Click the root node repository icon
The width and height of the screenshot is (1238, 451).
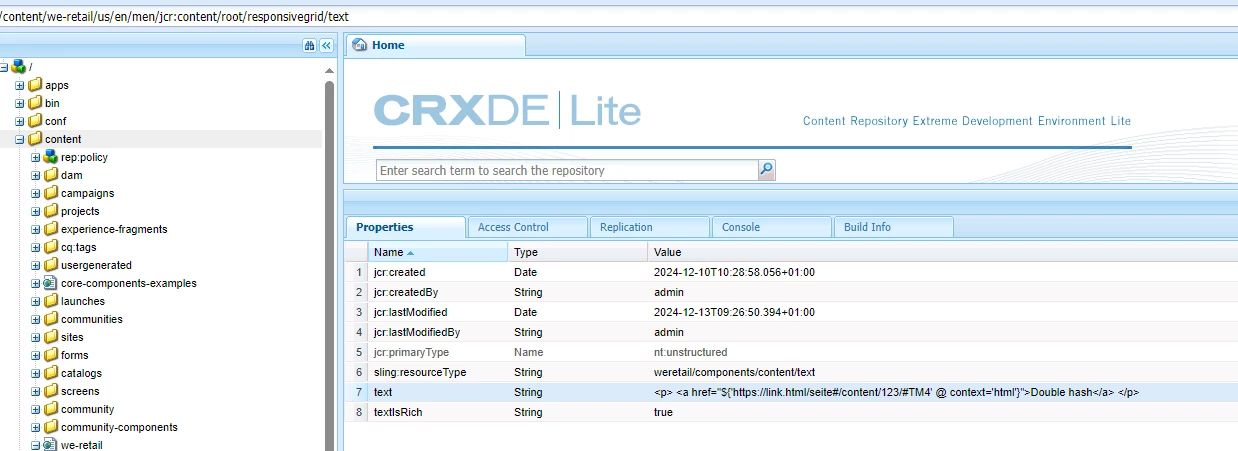click(19, 66)
